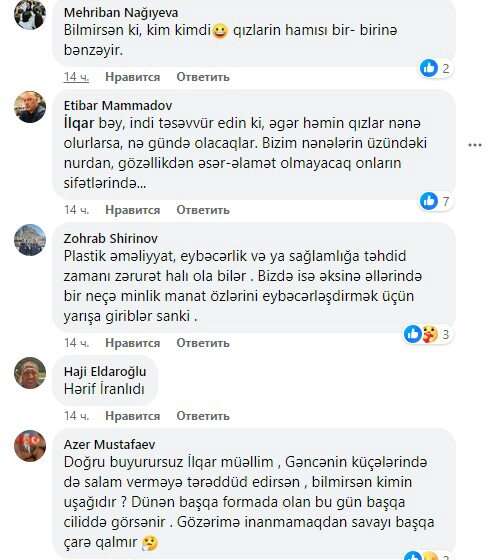494x560 pixels.
Task: Open Mehriban Nağıyeva's profile picture
Action: pos(30,14)
